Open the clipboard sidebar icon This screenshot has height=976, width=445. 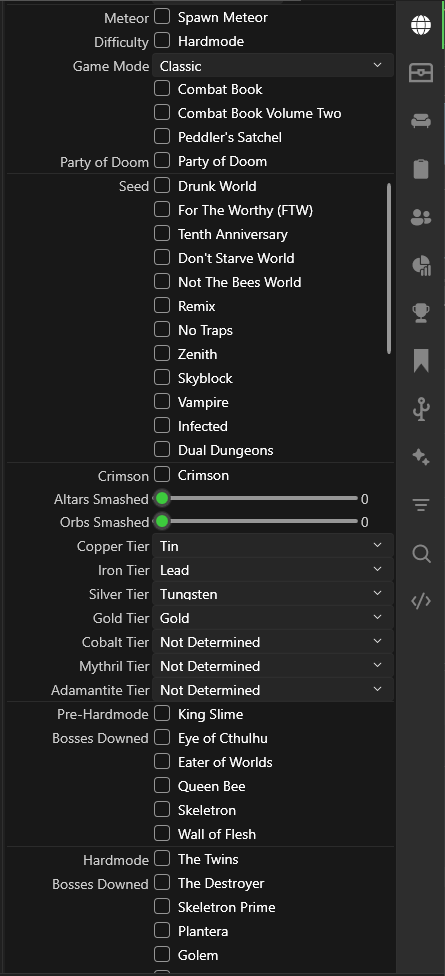point(421,169)
